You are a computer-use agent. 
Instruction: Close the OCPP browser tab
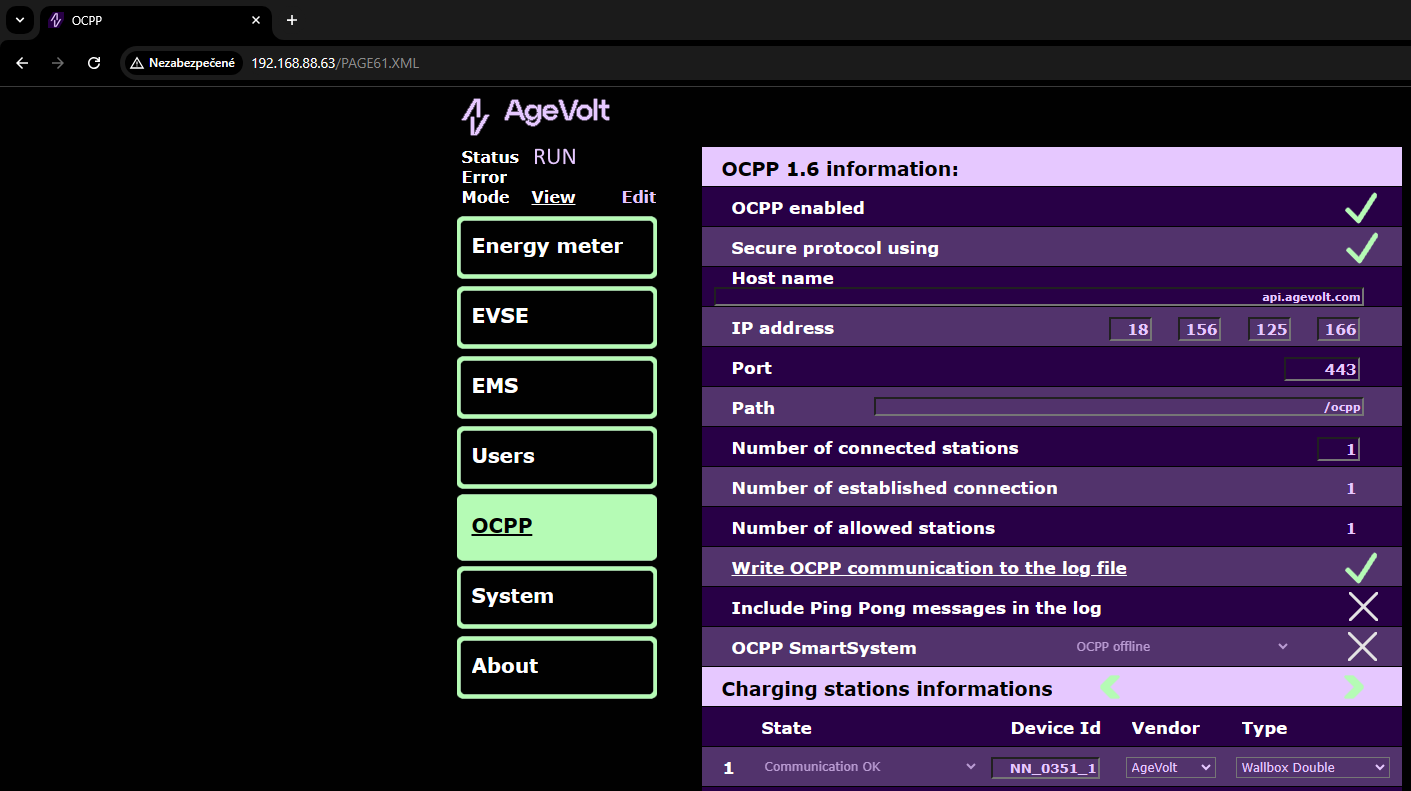[x=256, y=20]
